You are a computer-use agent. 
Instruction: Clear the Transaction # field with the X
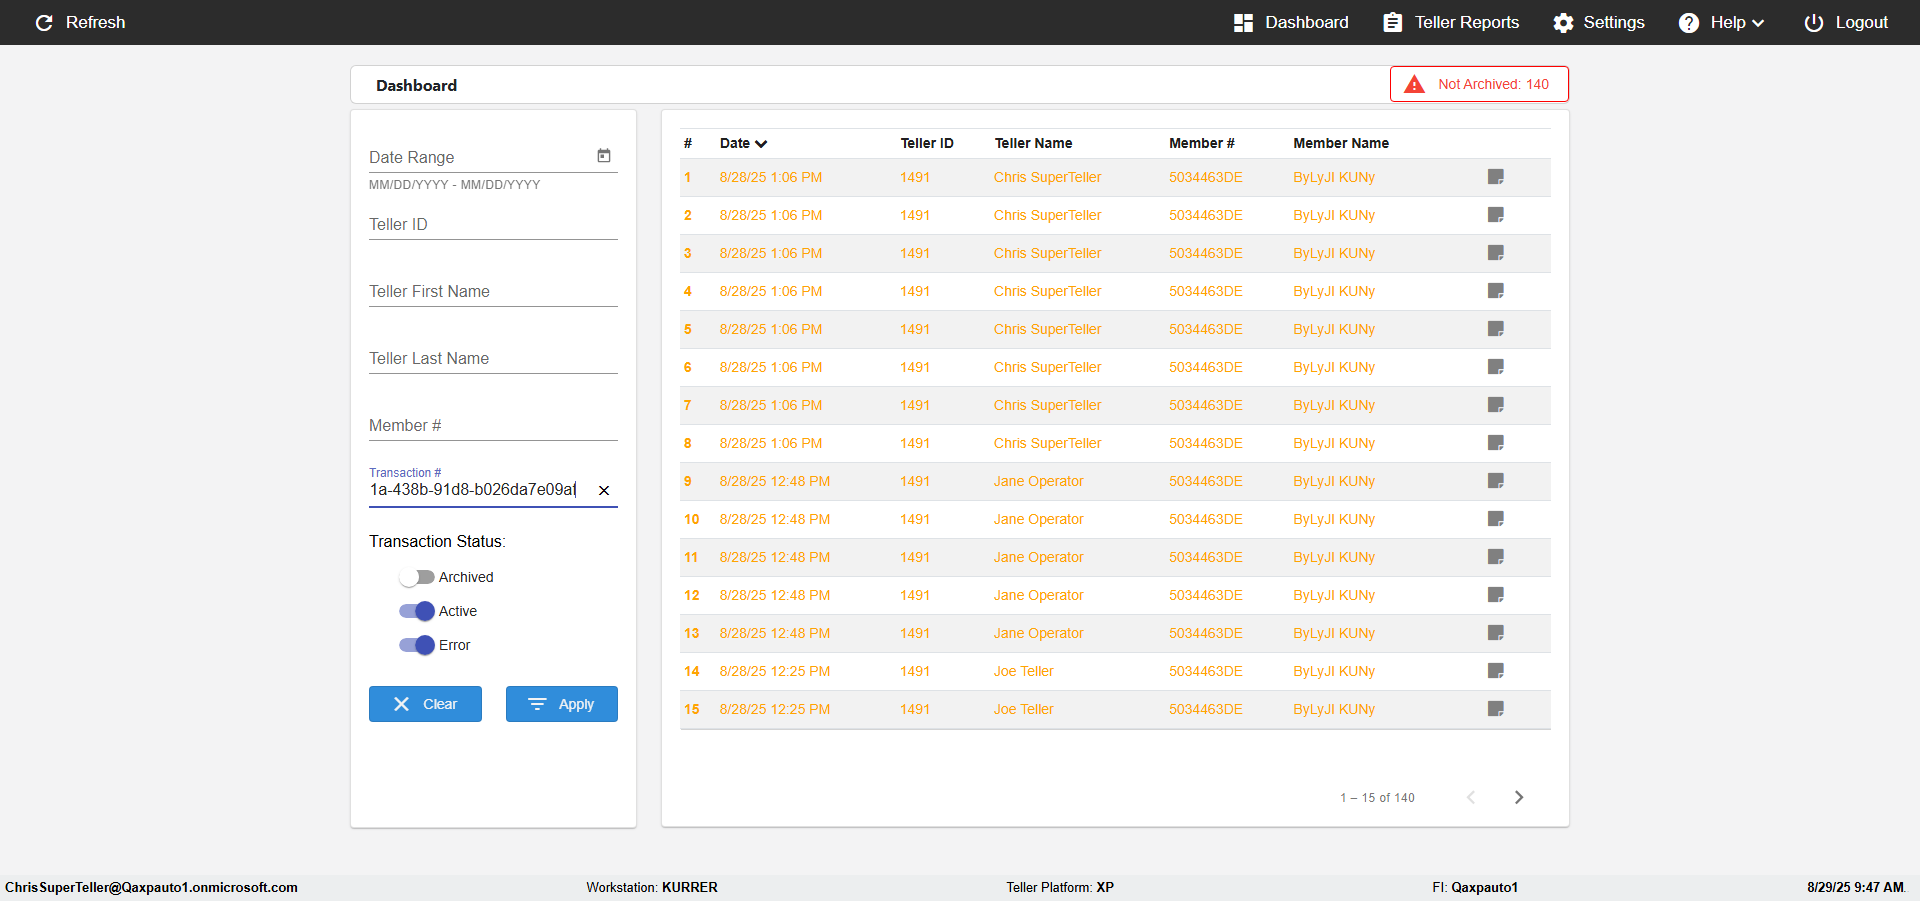tap(604, 490)
